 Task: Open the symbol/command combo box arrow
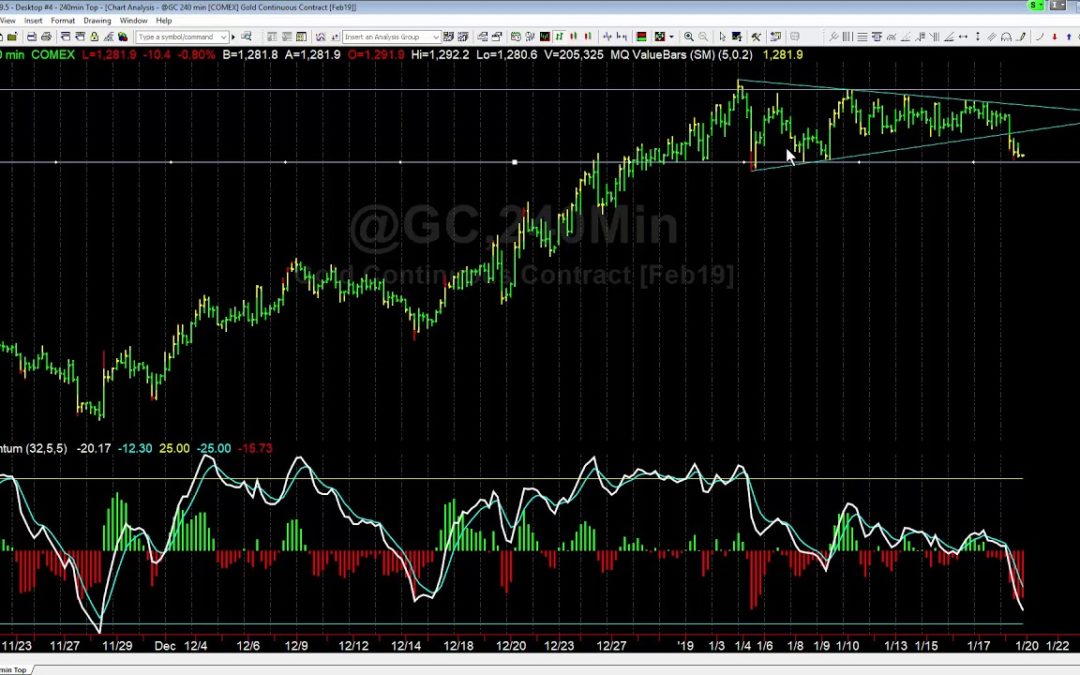224,37
